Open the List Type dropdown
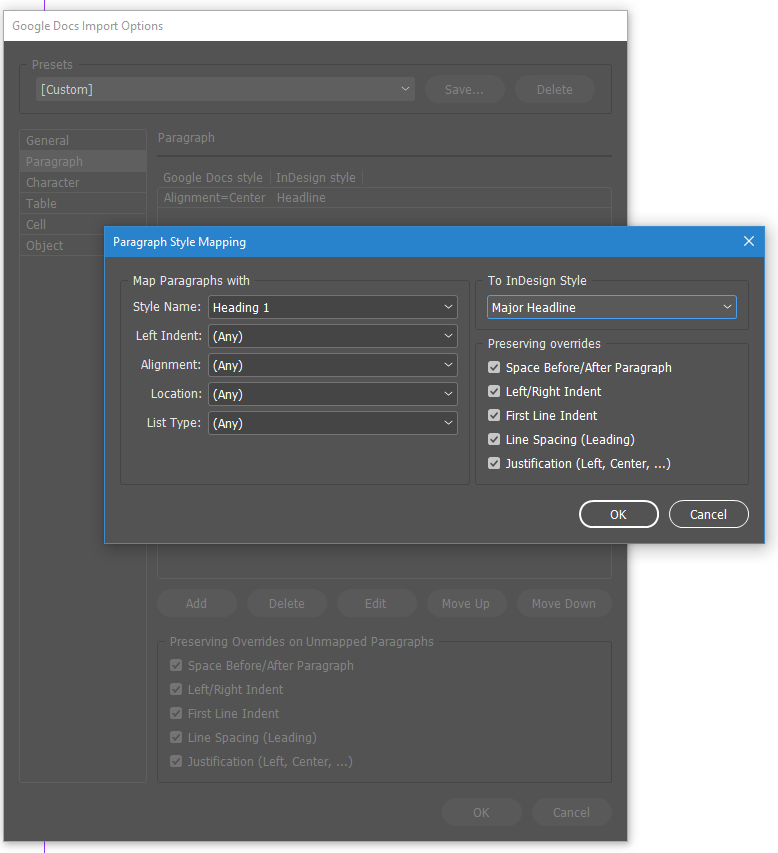This screenshot has height=853, width=778. (x=332, y=423)
